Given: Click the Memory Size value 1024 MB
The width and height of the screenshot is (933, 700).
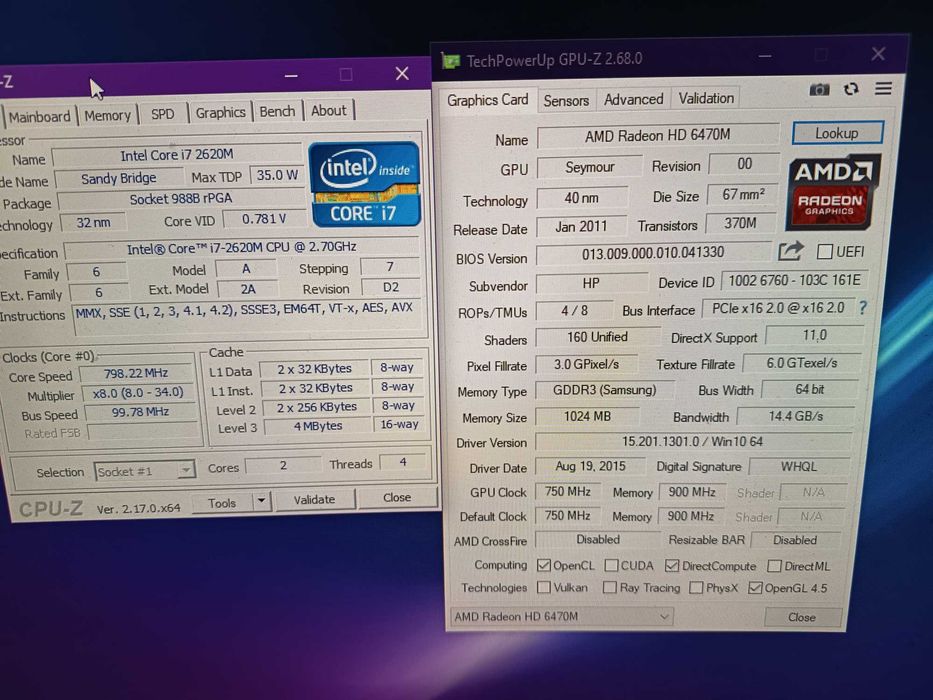Looking at the screenshot, I should pos(587,417).
